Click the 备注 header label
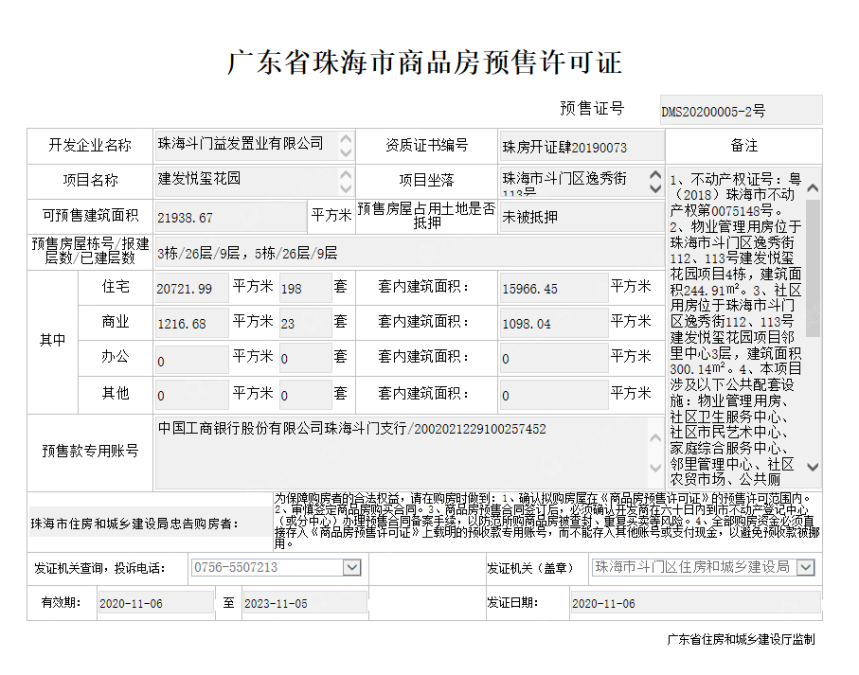 click(743, 146)
